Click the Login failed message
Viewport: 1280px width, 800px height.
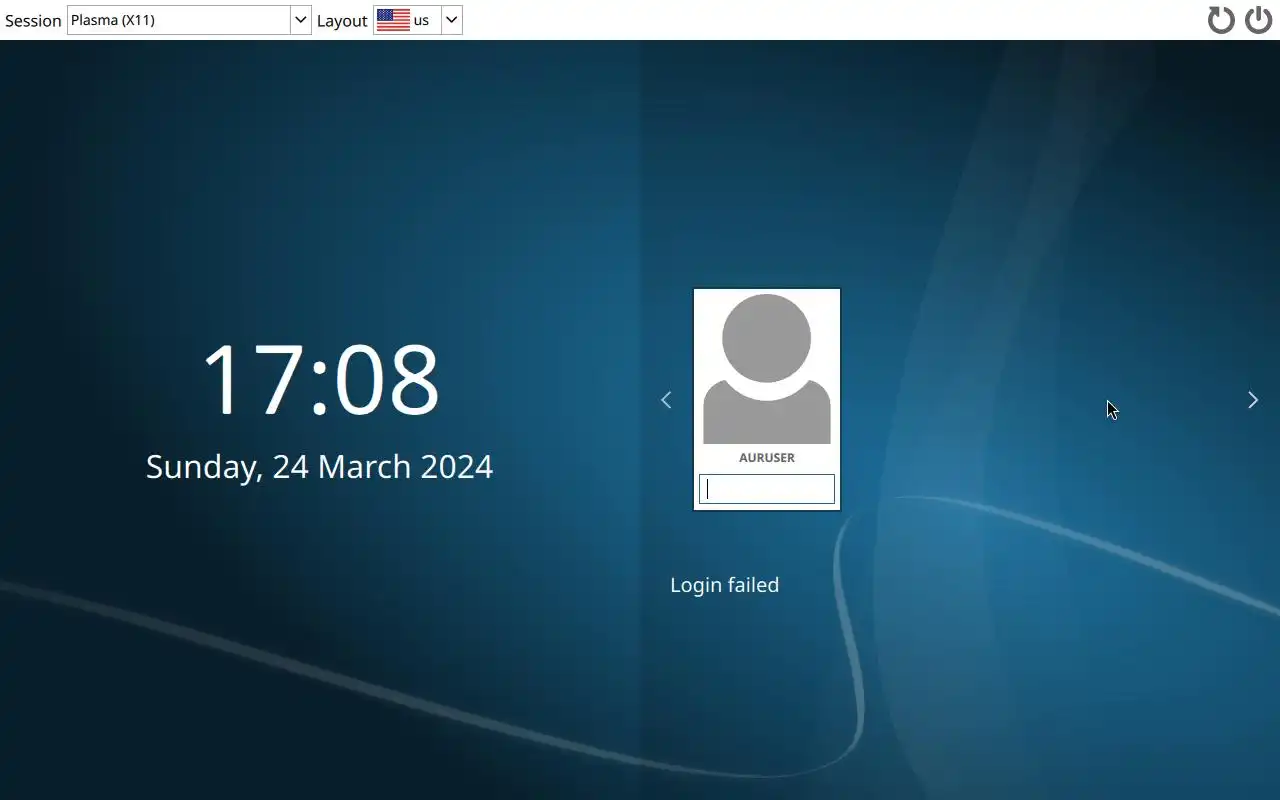coord(725,585)
